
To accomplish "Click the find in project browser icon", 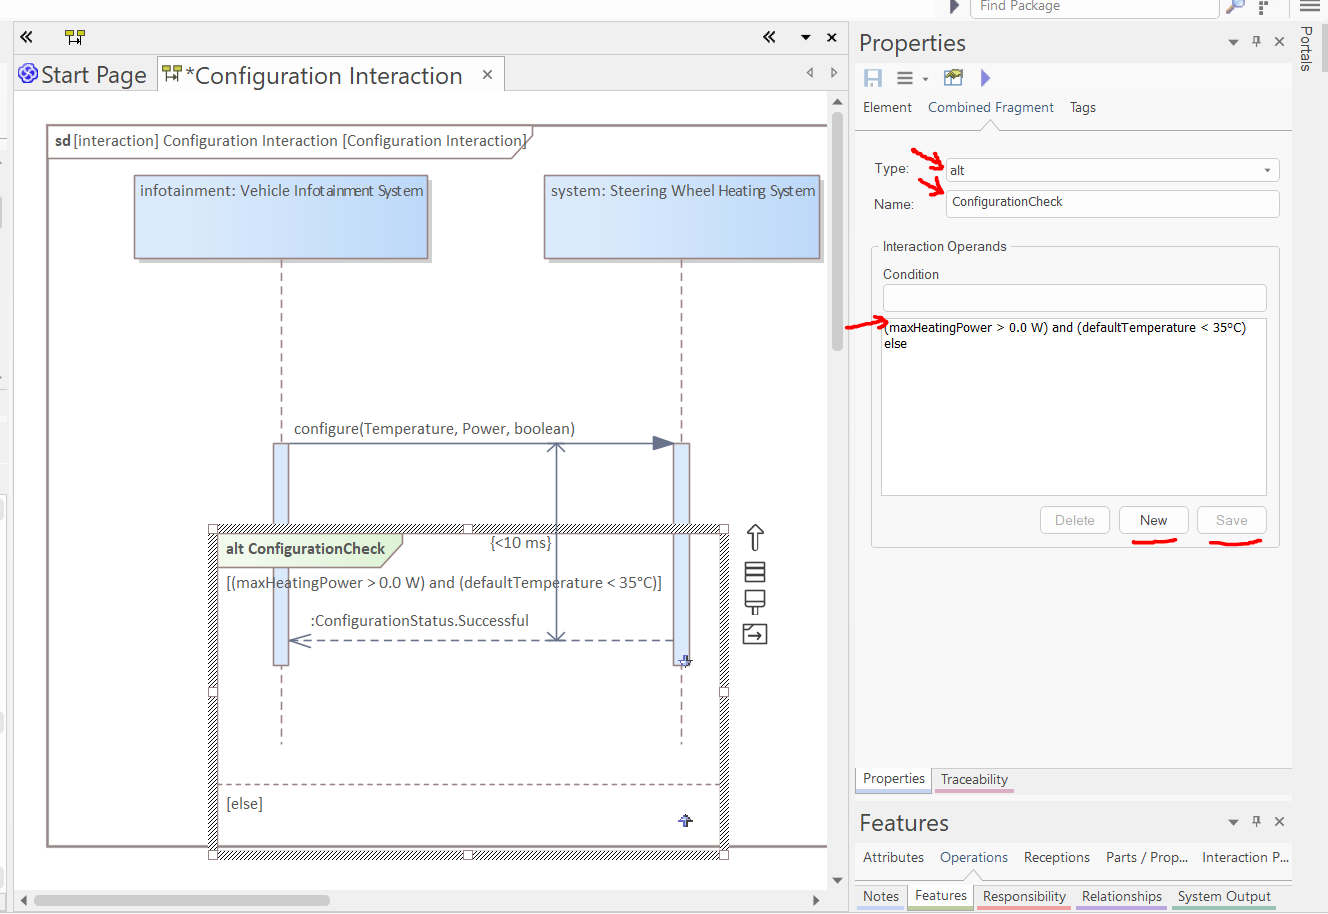I will 953,78.
